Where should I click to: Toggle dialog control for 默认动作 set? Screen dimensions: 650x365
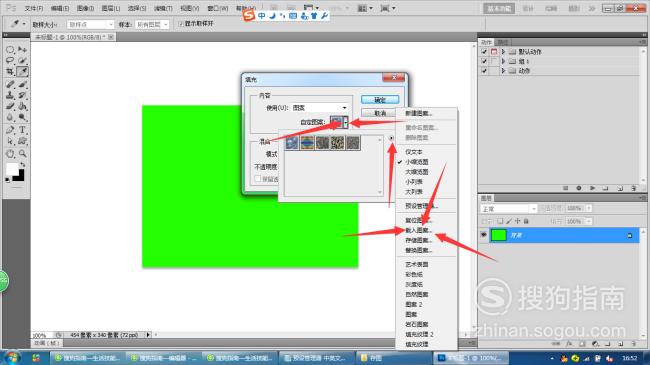click(494, 52)
